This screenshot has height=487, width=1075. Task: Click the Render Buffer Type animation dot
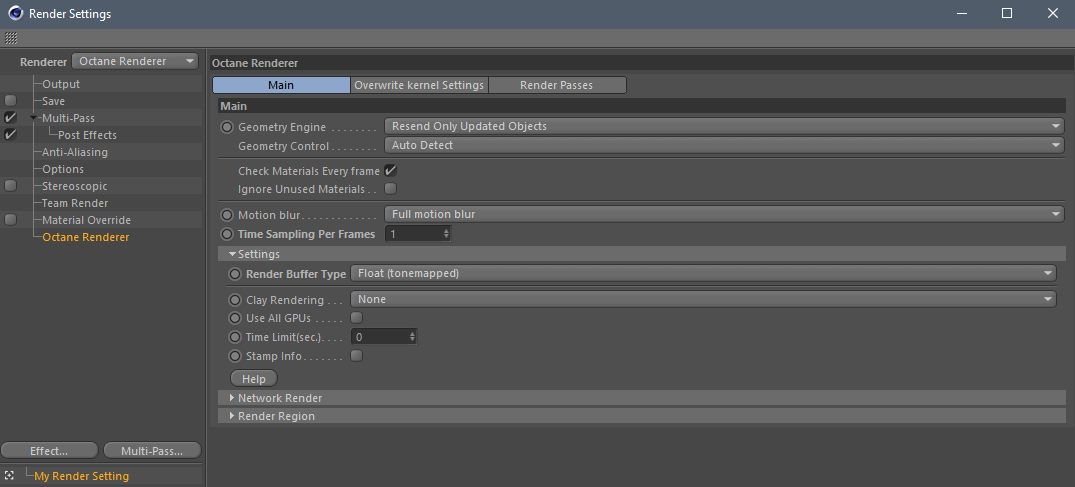[235, 274]
